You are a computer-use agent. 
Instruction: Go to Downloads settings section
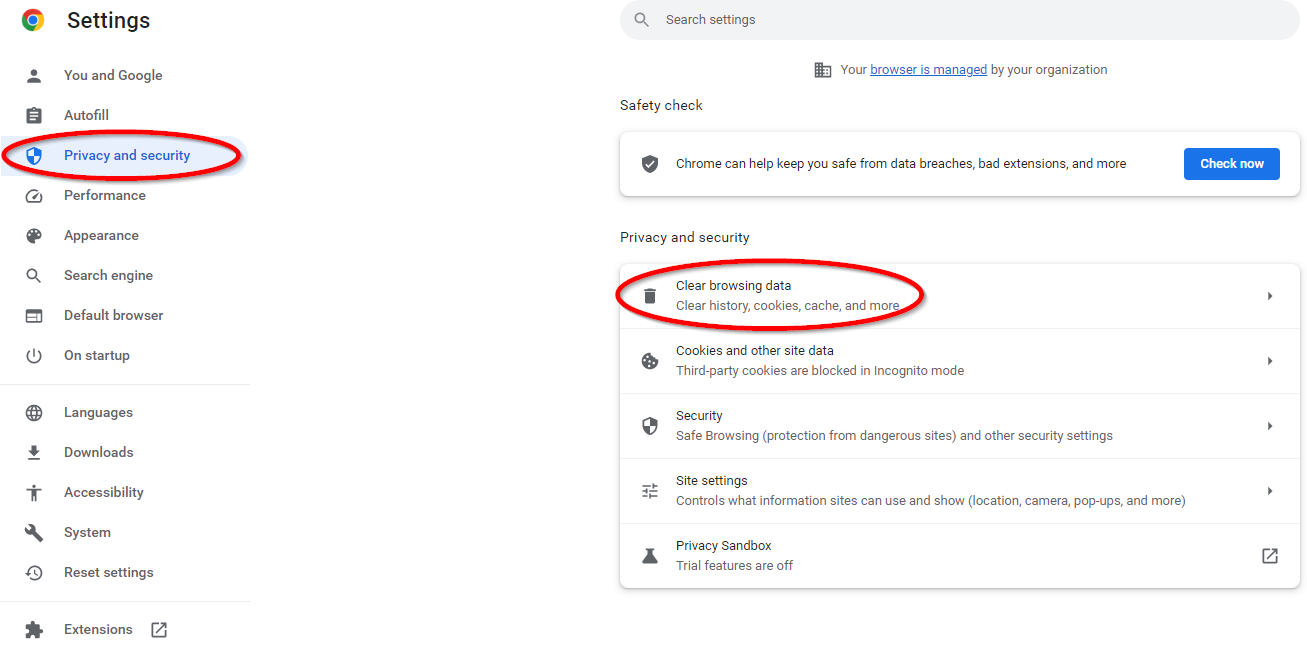tap(98, 453)
